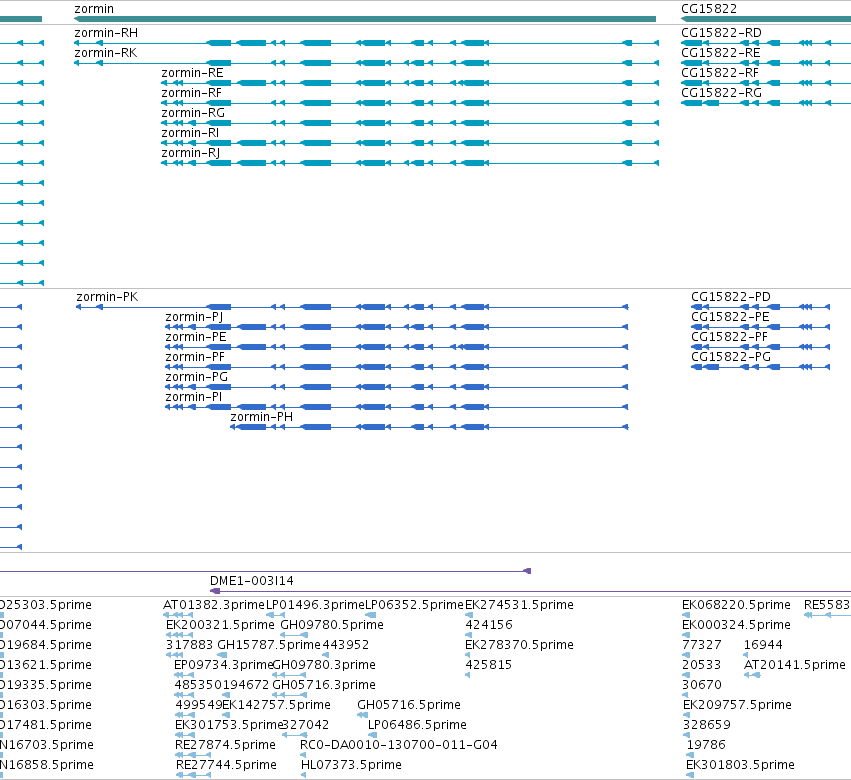Click transcript zormin-RG

[x=193, y=113]
